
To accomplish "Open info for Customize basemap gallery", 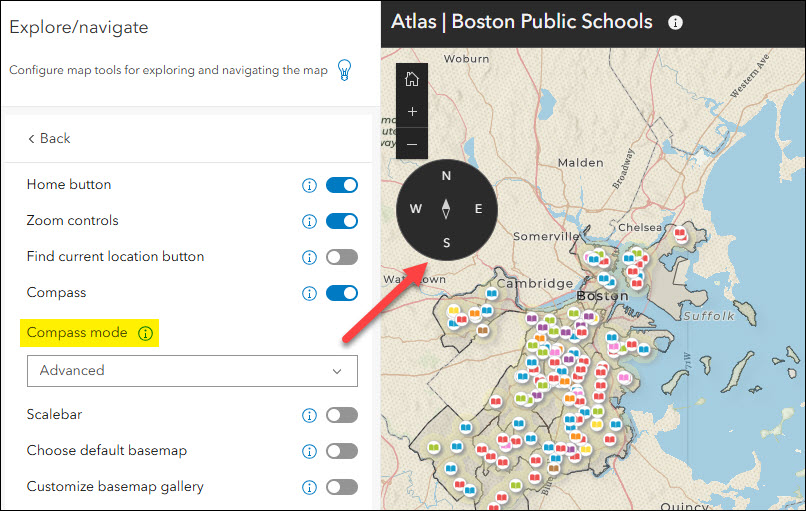I will (x=309, y=487).
